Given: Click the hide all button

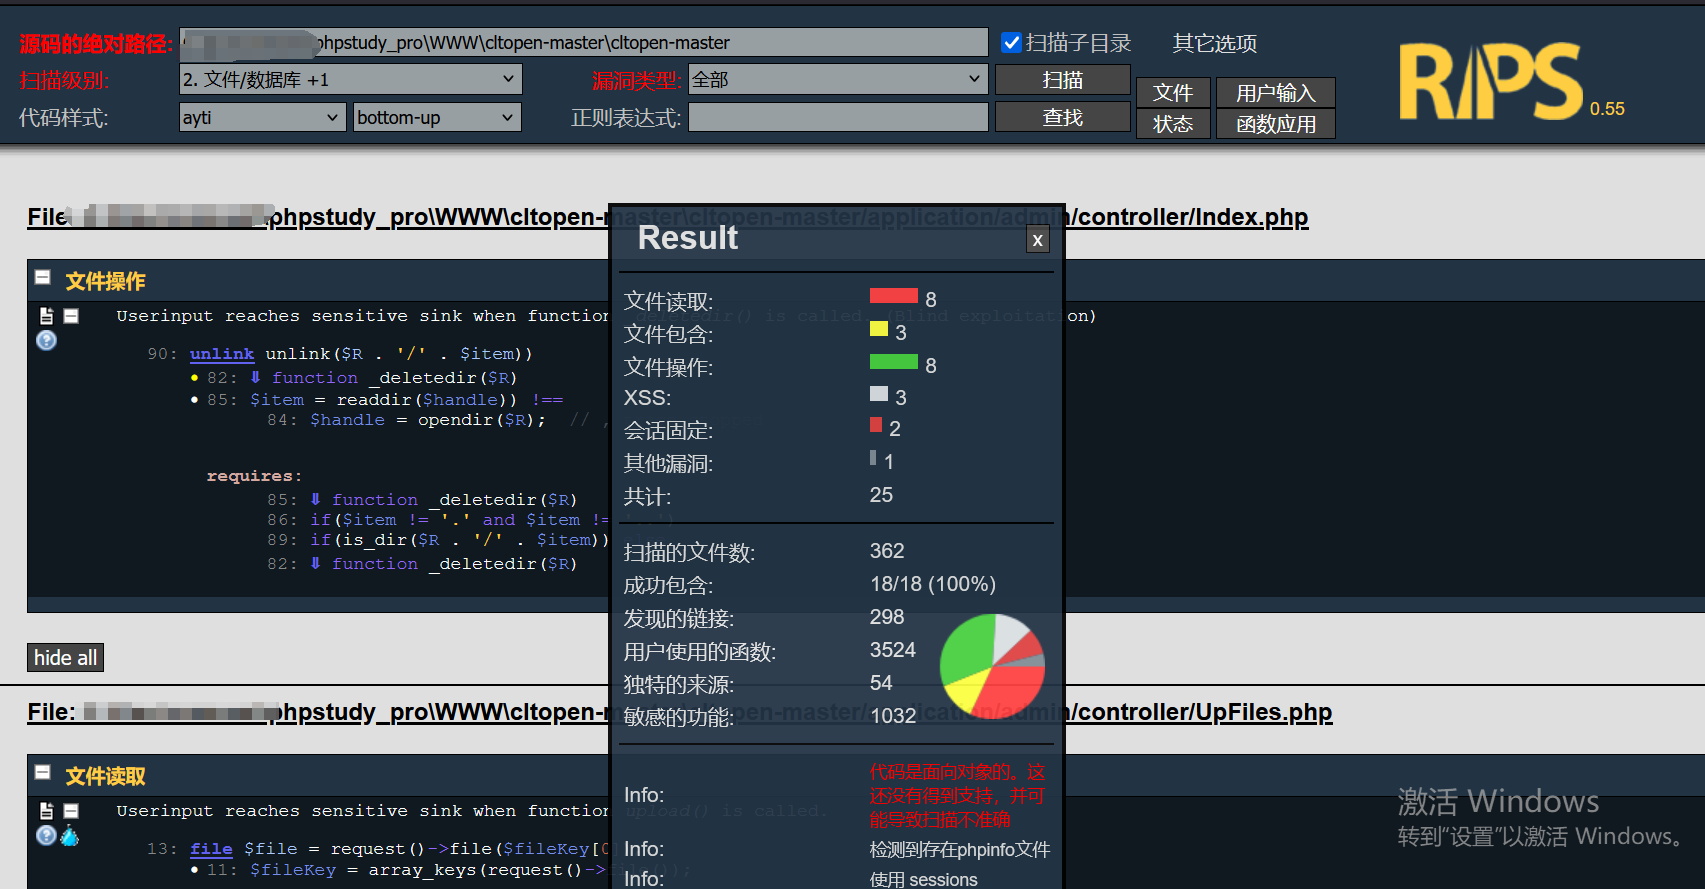Looking at the screenshot, I should tap(65, 657).
